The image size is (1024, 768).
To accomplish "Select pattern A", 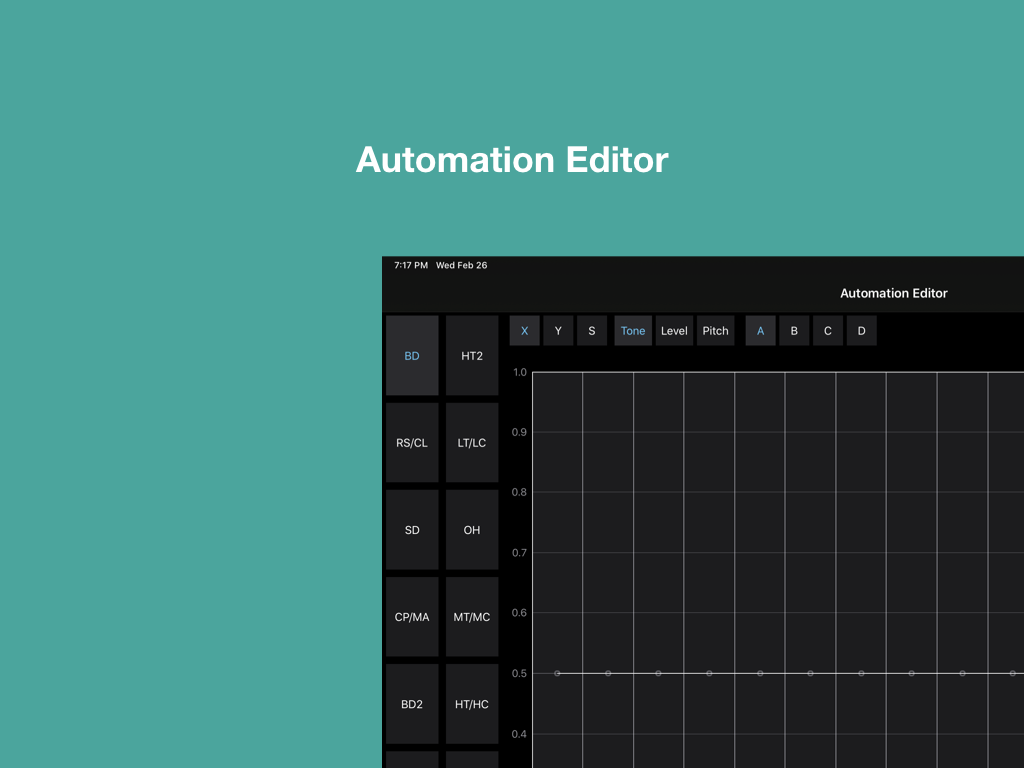I will click(760, 331).
